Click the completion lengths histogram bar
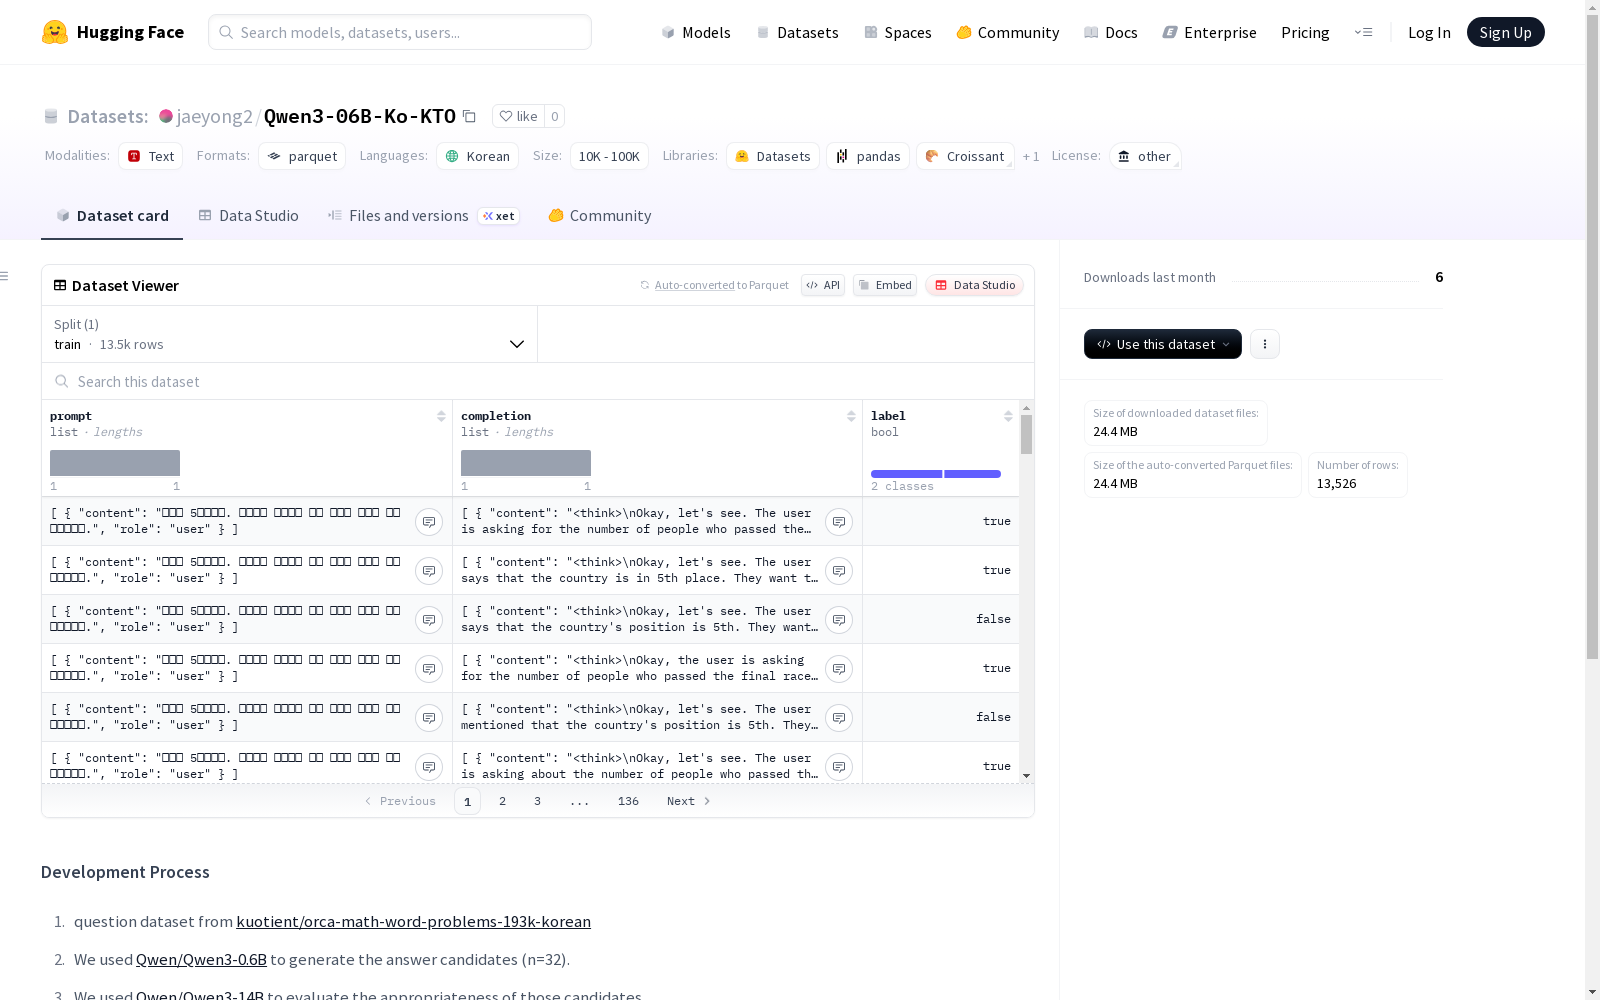The image size is (1600, 1000). click(526, 463)
